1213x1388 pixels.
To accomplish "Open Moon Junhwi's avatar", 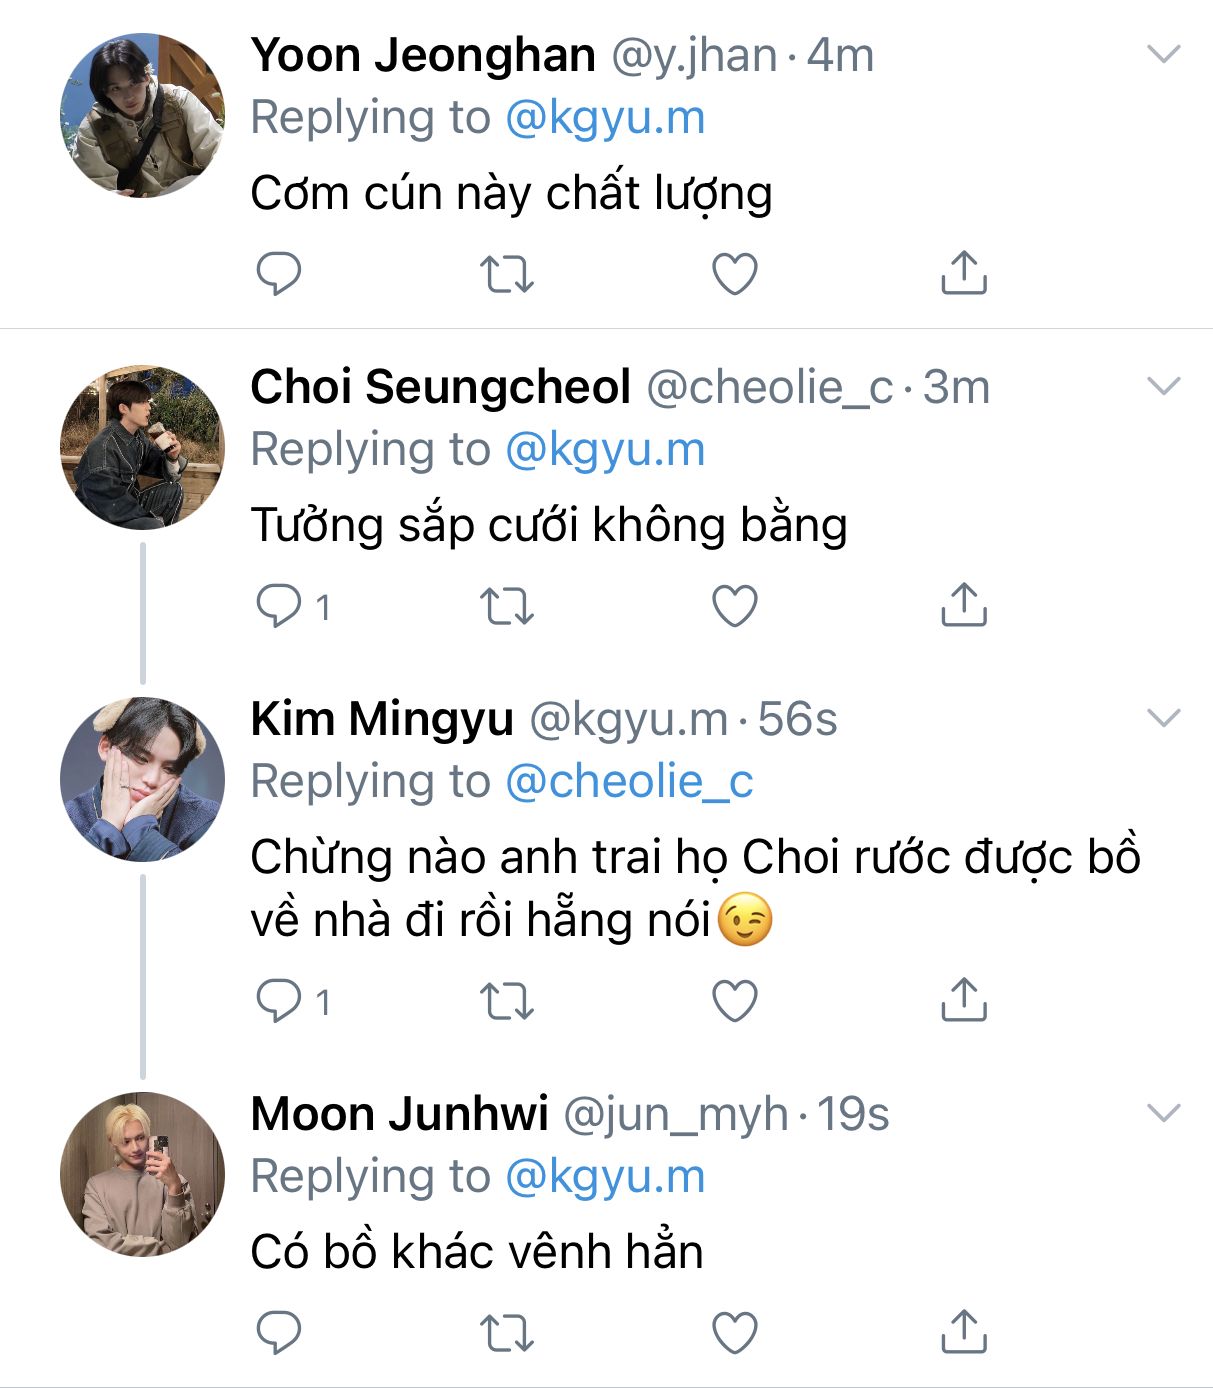I will tap(142, 1174).
